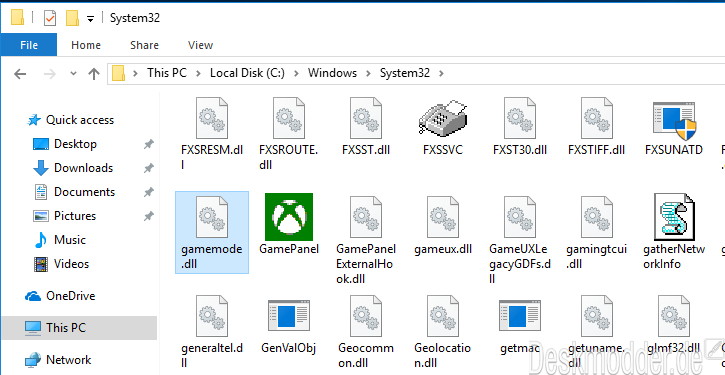Select the Geocommon.dll file icon

pos(366,316)
